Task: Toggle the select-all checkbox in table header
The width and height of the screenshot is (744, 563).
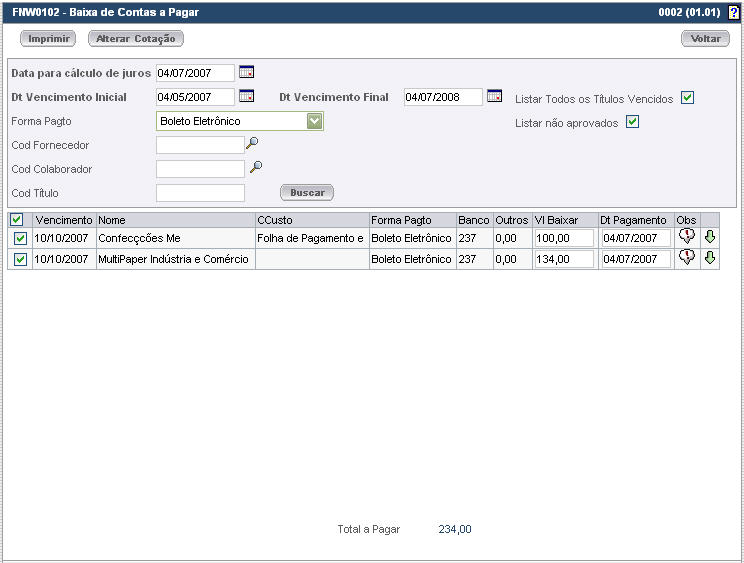Action: click(15, 219)
